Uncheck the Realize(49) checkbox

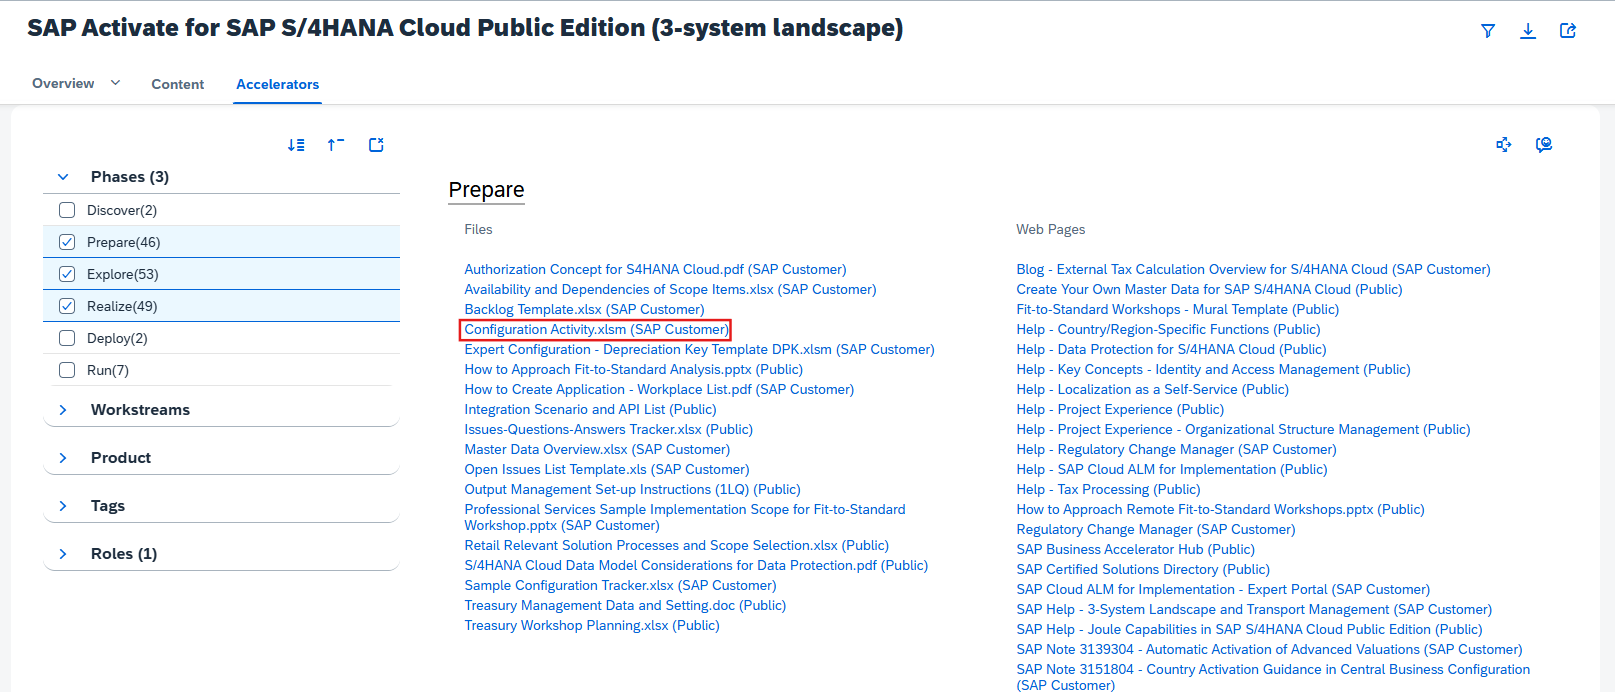(67, 306)
